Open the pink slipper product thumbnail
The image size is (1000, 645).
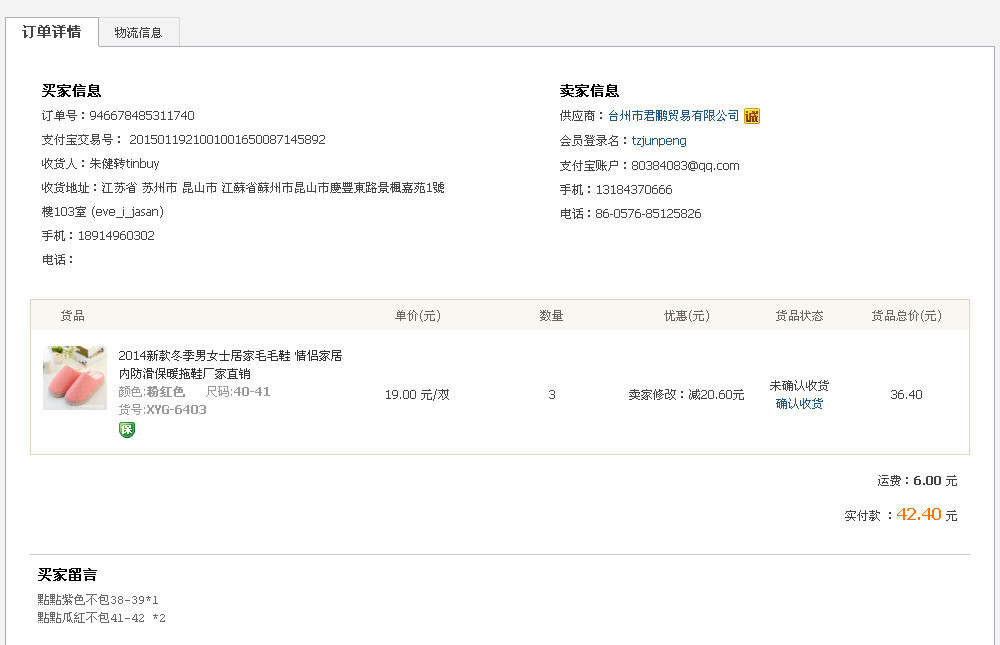[x=75, y=378]
